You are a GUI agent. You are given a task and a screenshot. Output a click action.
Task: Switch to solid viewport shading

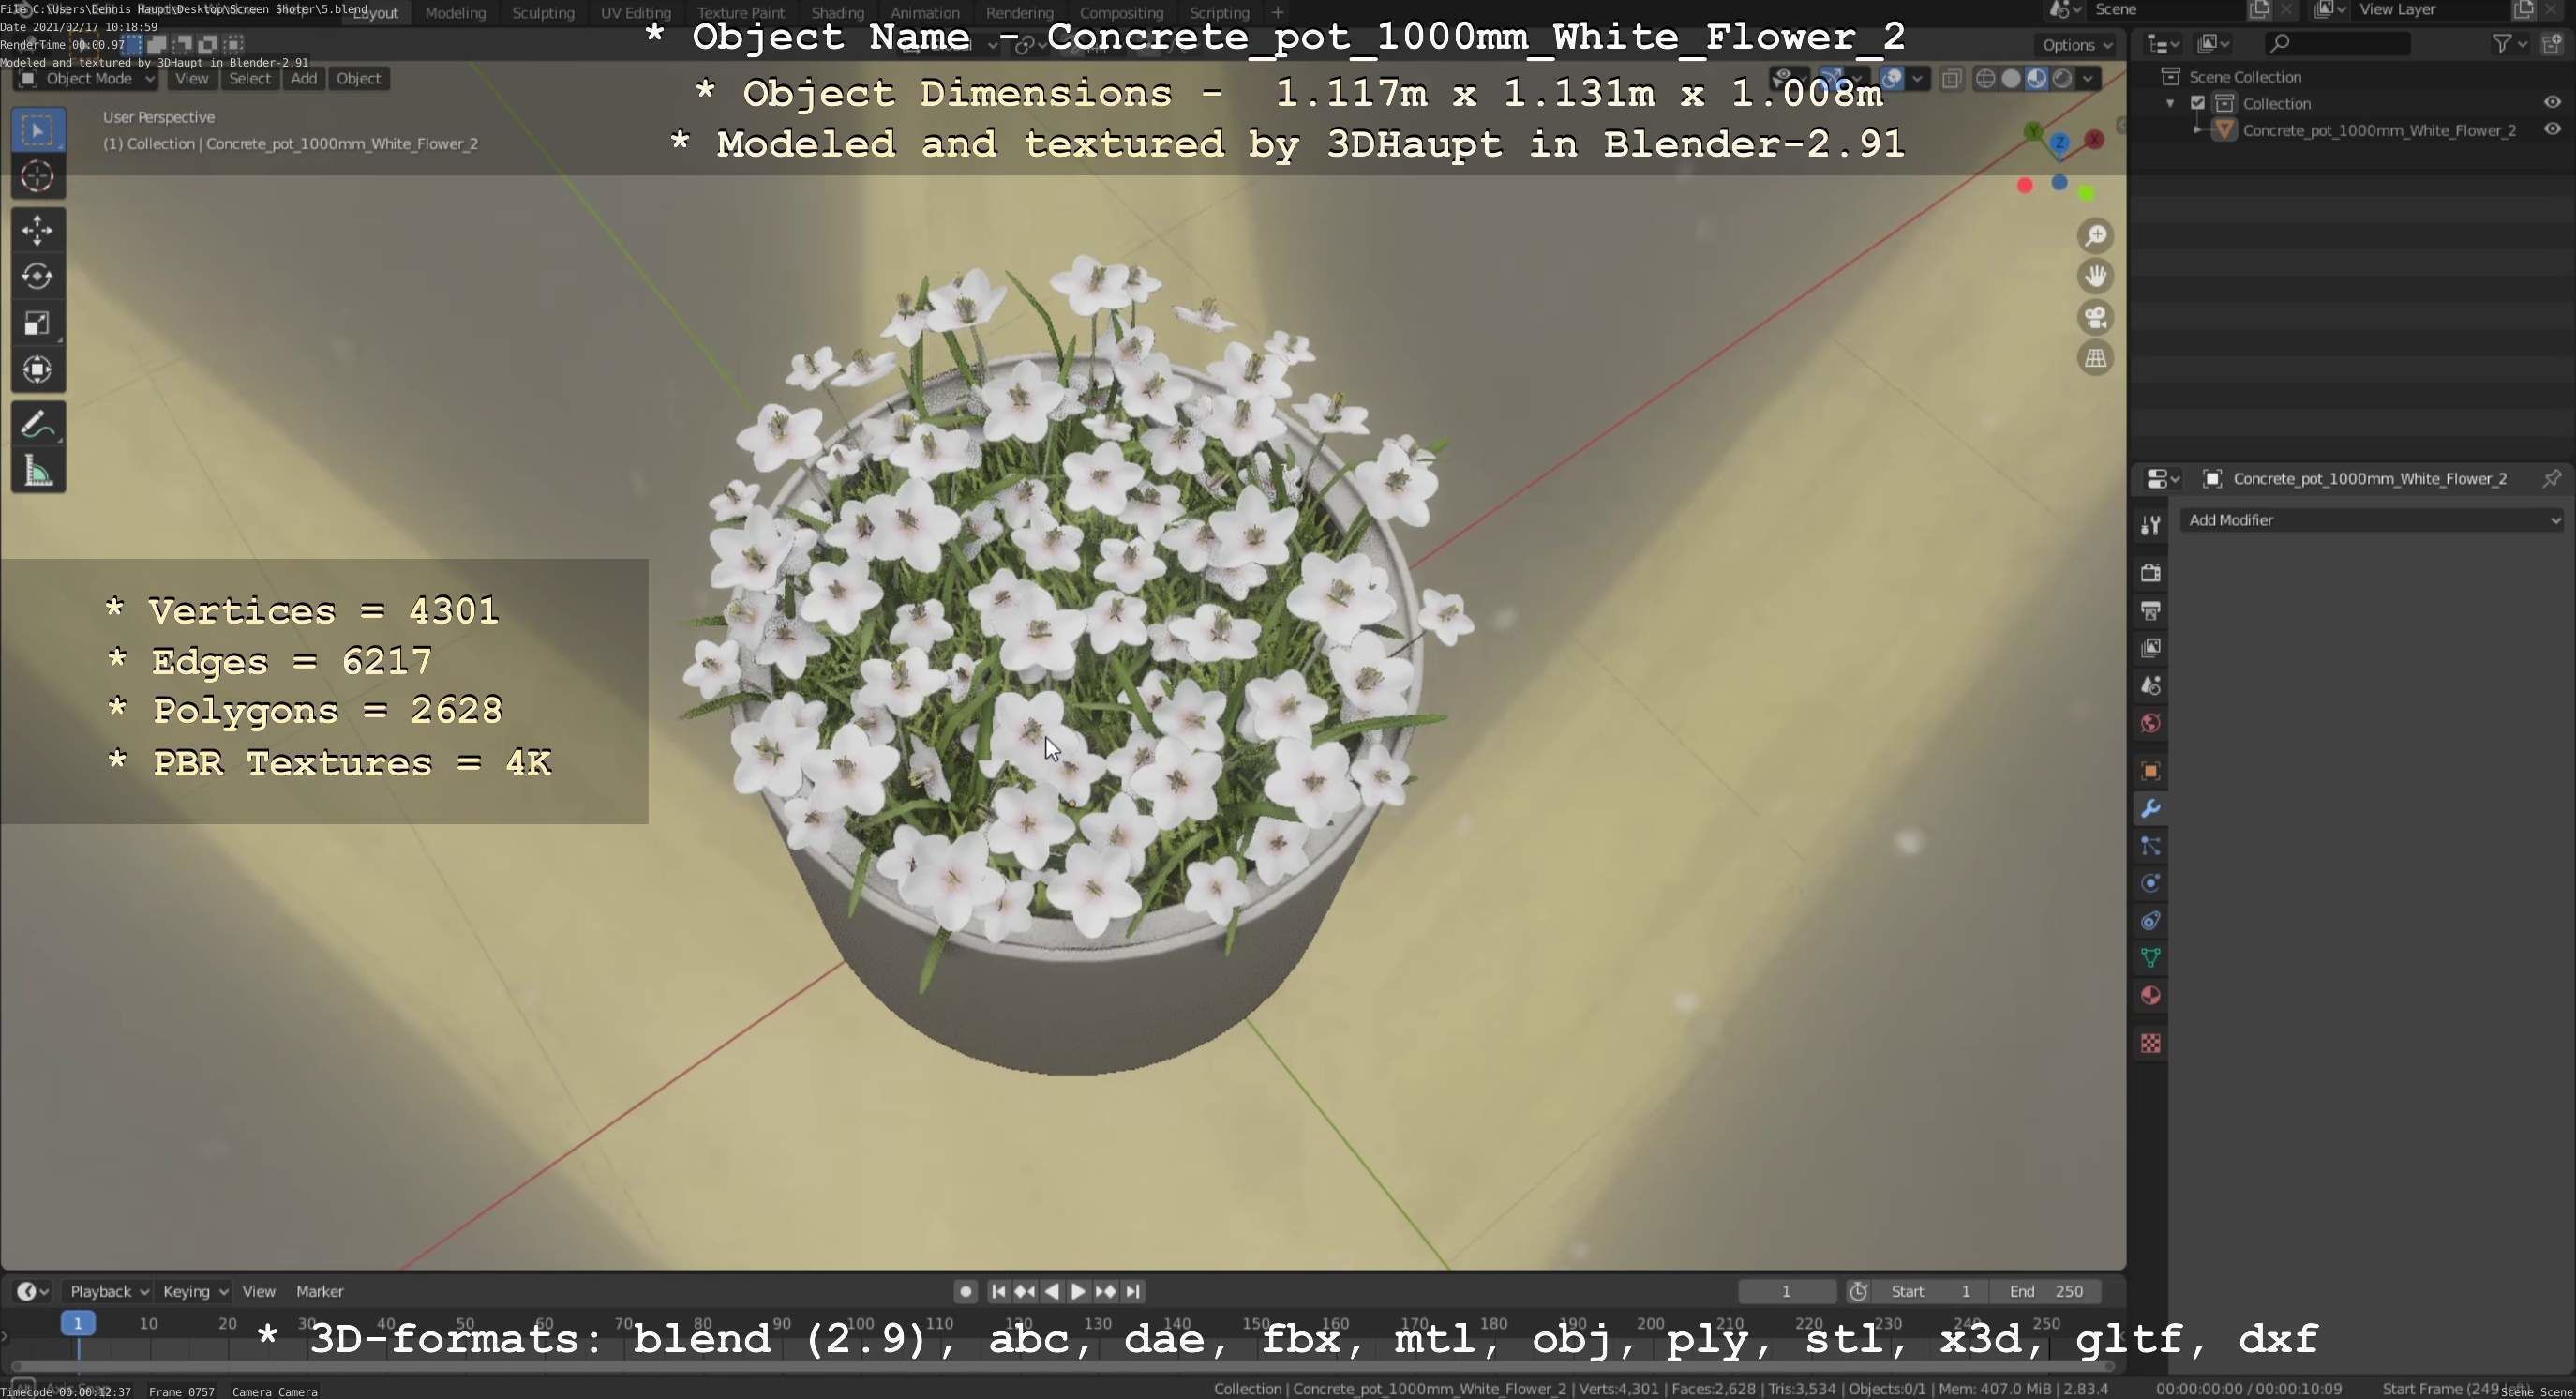(x=2011, y=78)
